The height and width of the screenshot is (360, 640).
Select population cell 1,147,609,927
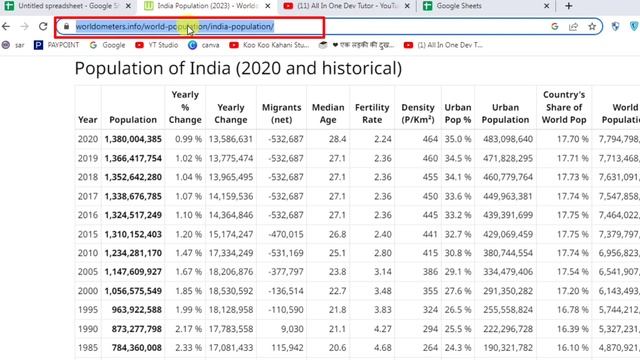coord(133,272)
